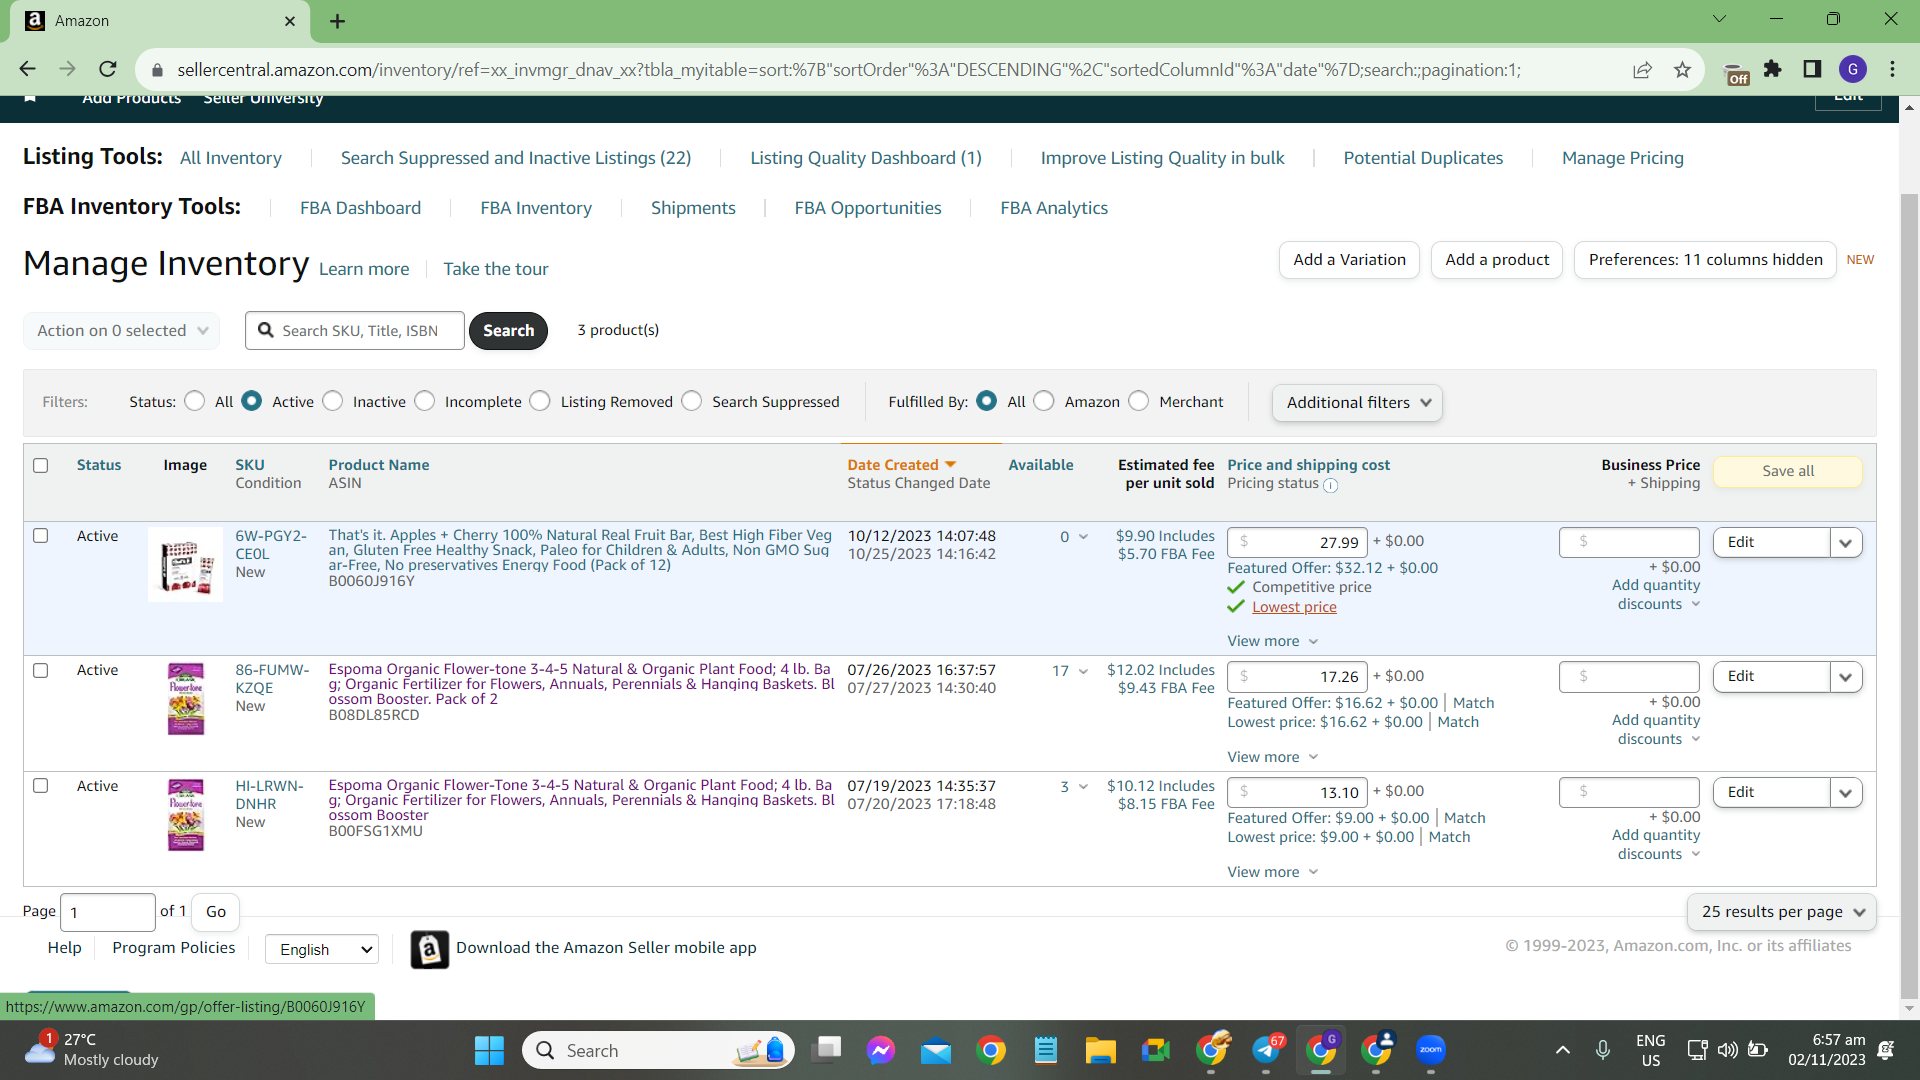Open the Windows Start menu
1920x1080 pixels.
coord(489,1050)
